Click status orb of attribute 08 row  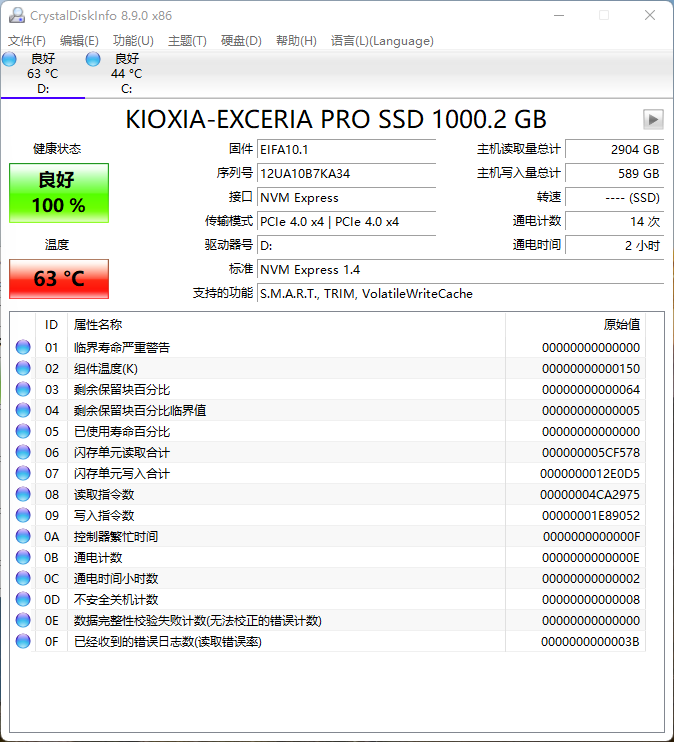(23, 494)
